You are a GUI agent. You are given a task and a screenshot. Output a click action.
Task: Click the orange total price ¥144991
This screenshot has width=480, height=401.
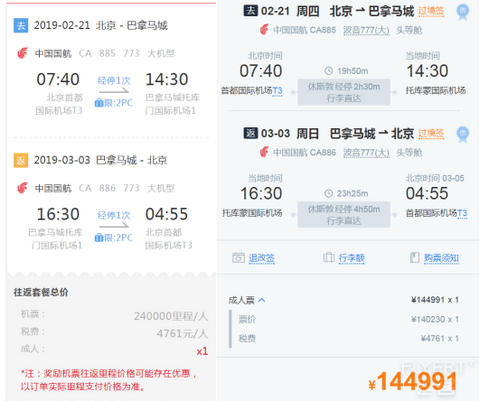413,382
